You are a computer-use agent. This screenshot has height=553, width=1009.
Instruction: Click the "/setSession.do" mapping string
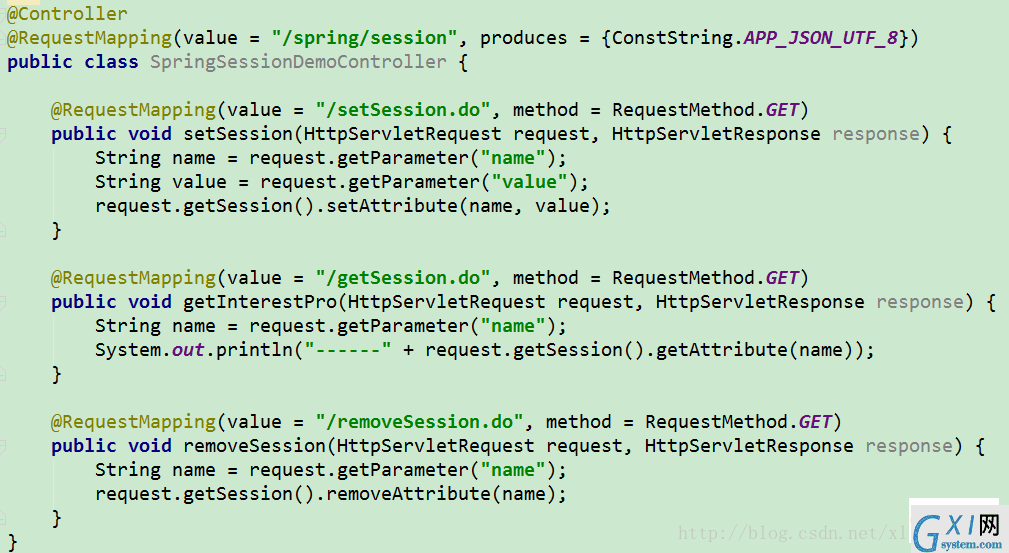(403, 110)
